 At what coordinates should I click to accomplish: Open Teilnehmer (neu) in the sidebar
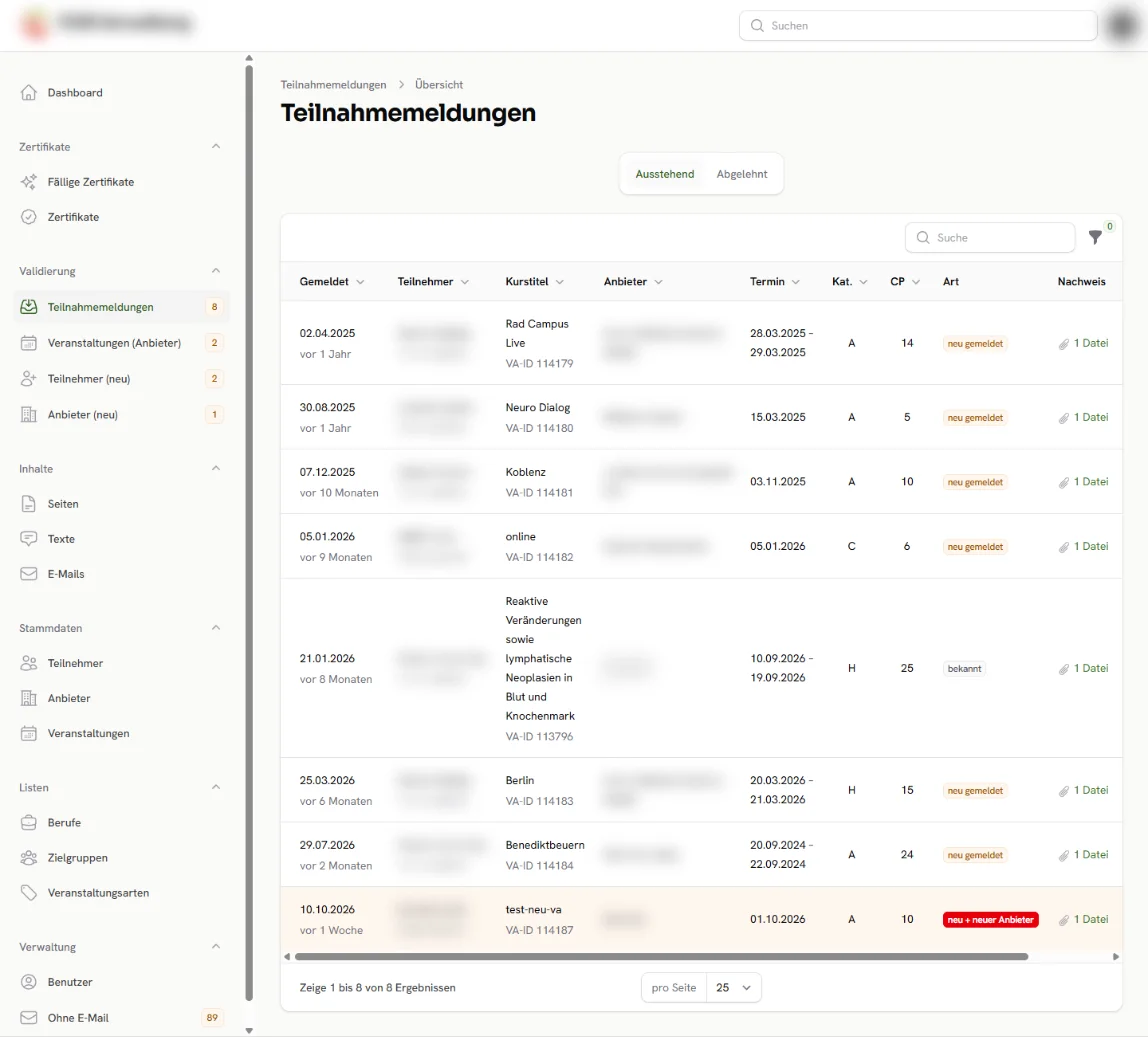coord(122,379)
